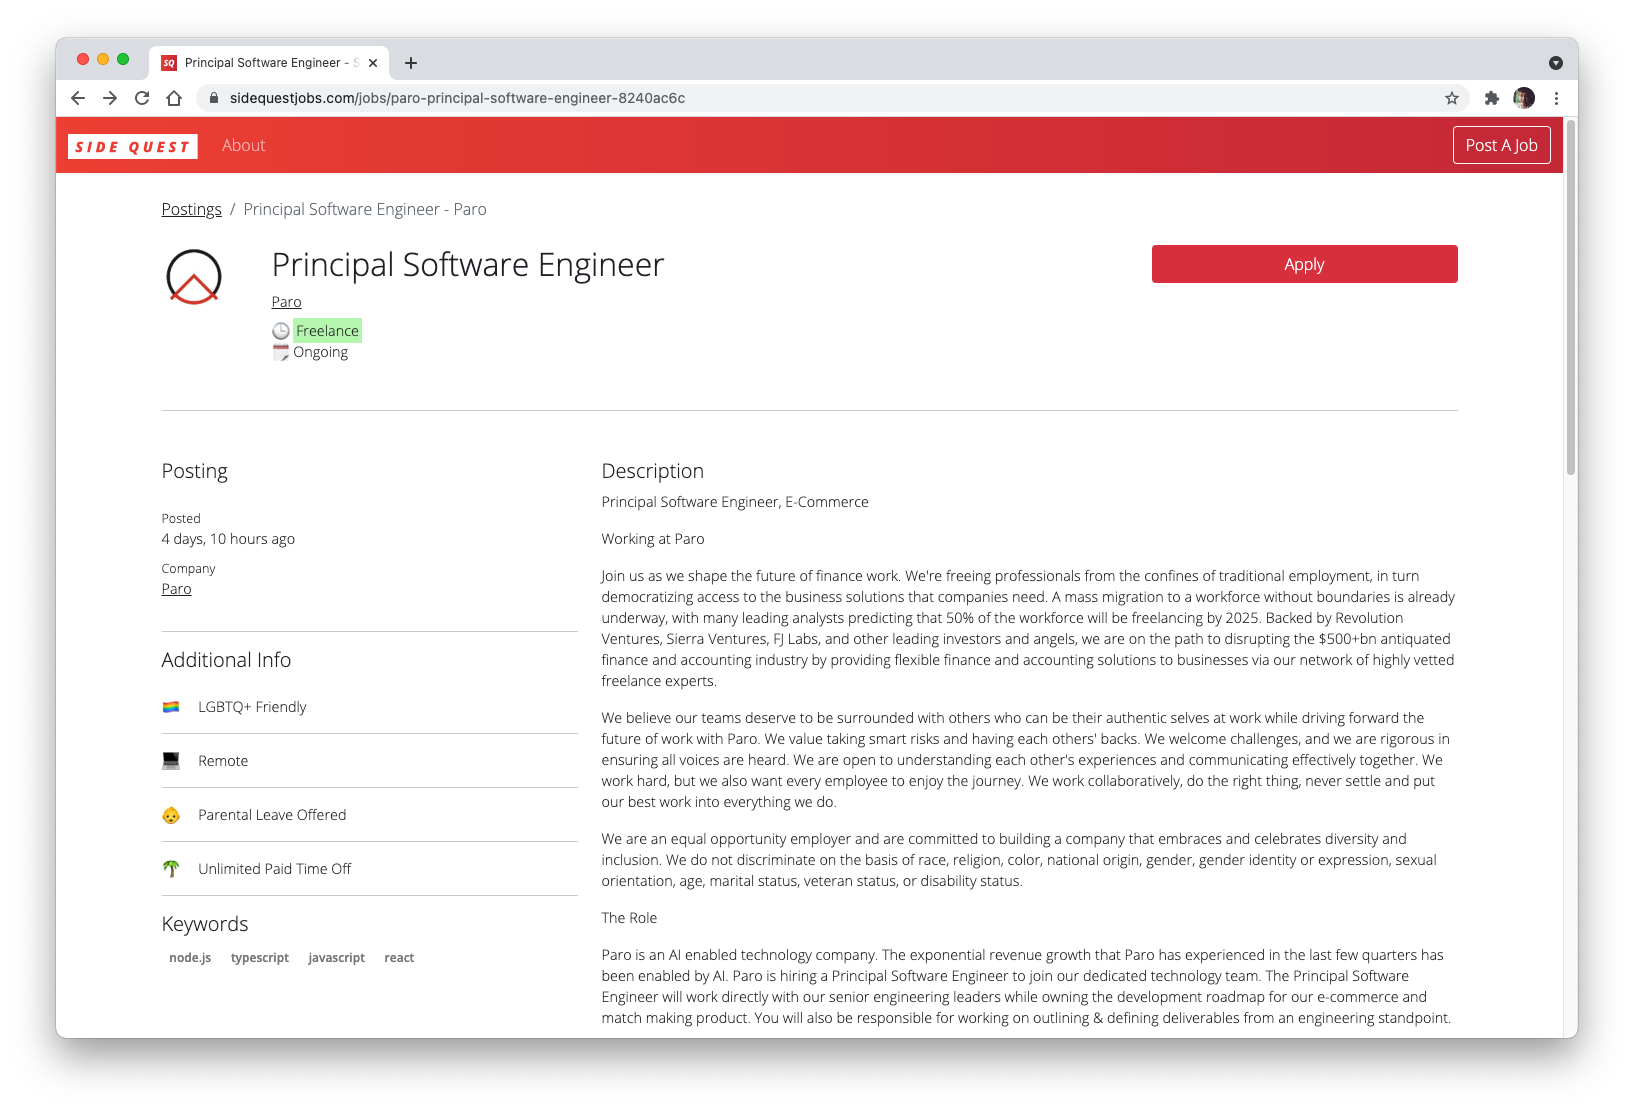Open the Paro link under the job title
The image size is (1634, 1112).
tap(286, 302)
